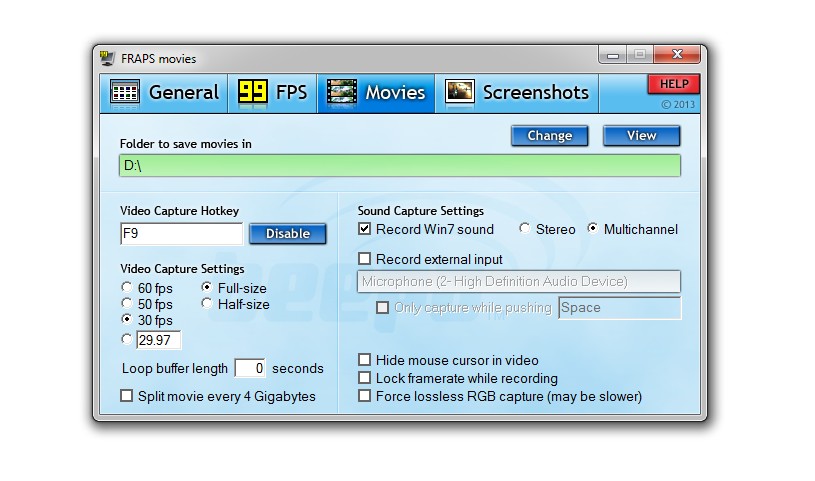815x481 pixels.
Task: Toggle Record Win7 sound checkbox
Action: coord(365,229)
